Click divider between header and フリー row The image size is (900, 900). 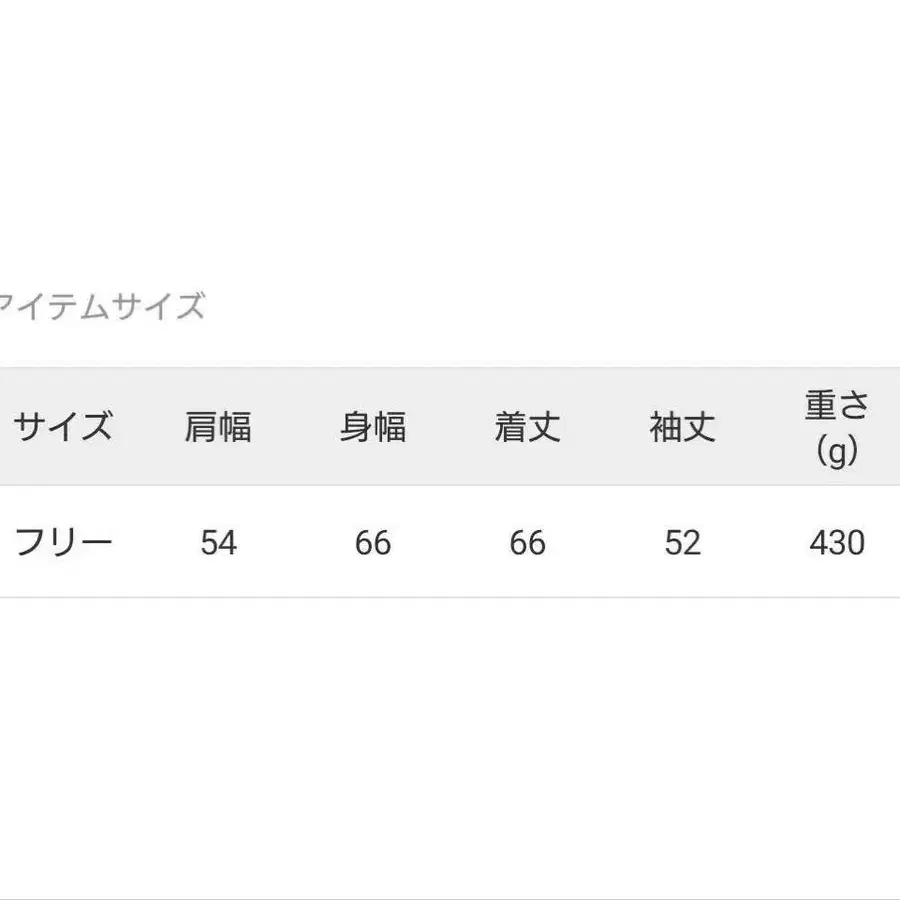click(x=450, y=486)
